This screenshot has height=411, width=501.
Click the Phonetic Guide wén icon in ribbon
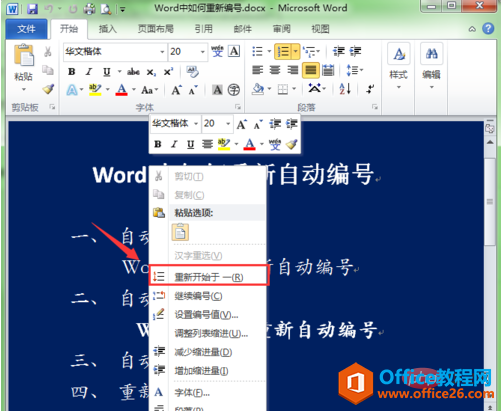(217, 51)
